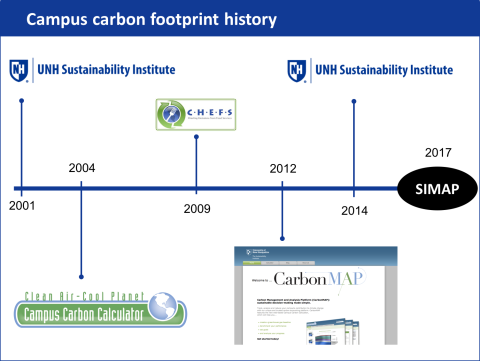Select the CHEFS logo image
The image size is (480, 361).
[196, 114]
